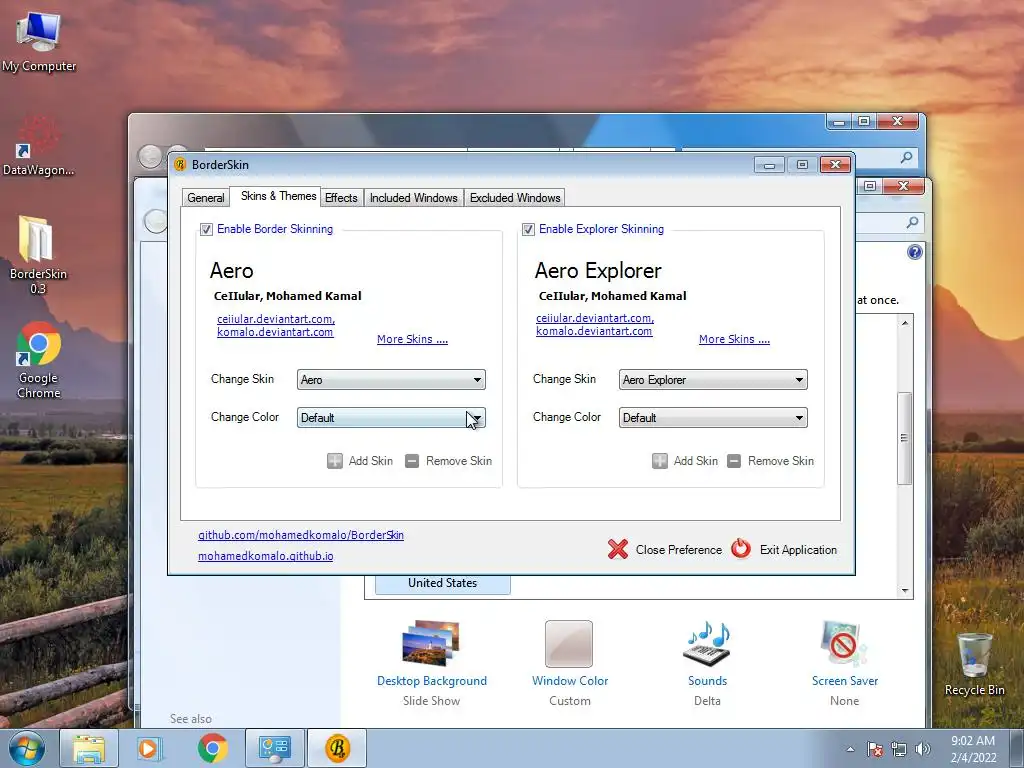
Task: Click the help question mark icon
Action: tap(914, 252)
